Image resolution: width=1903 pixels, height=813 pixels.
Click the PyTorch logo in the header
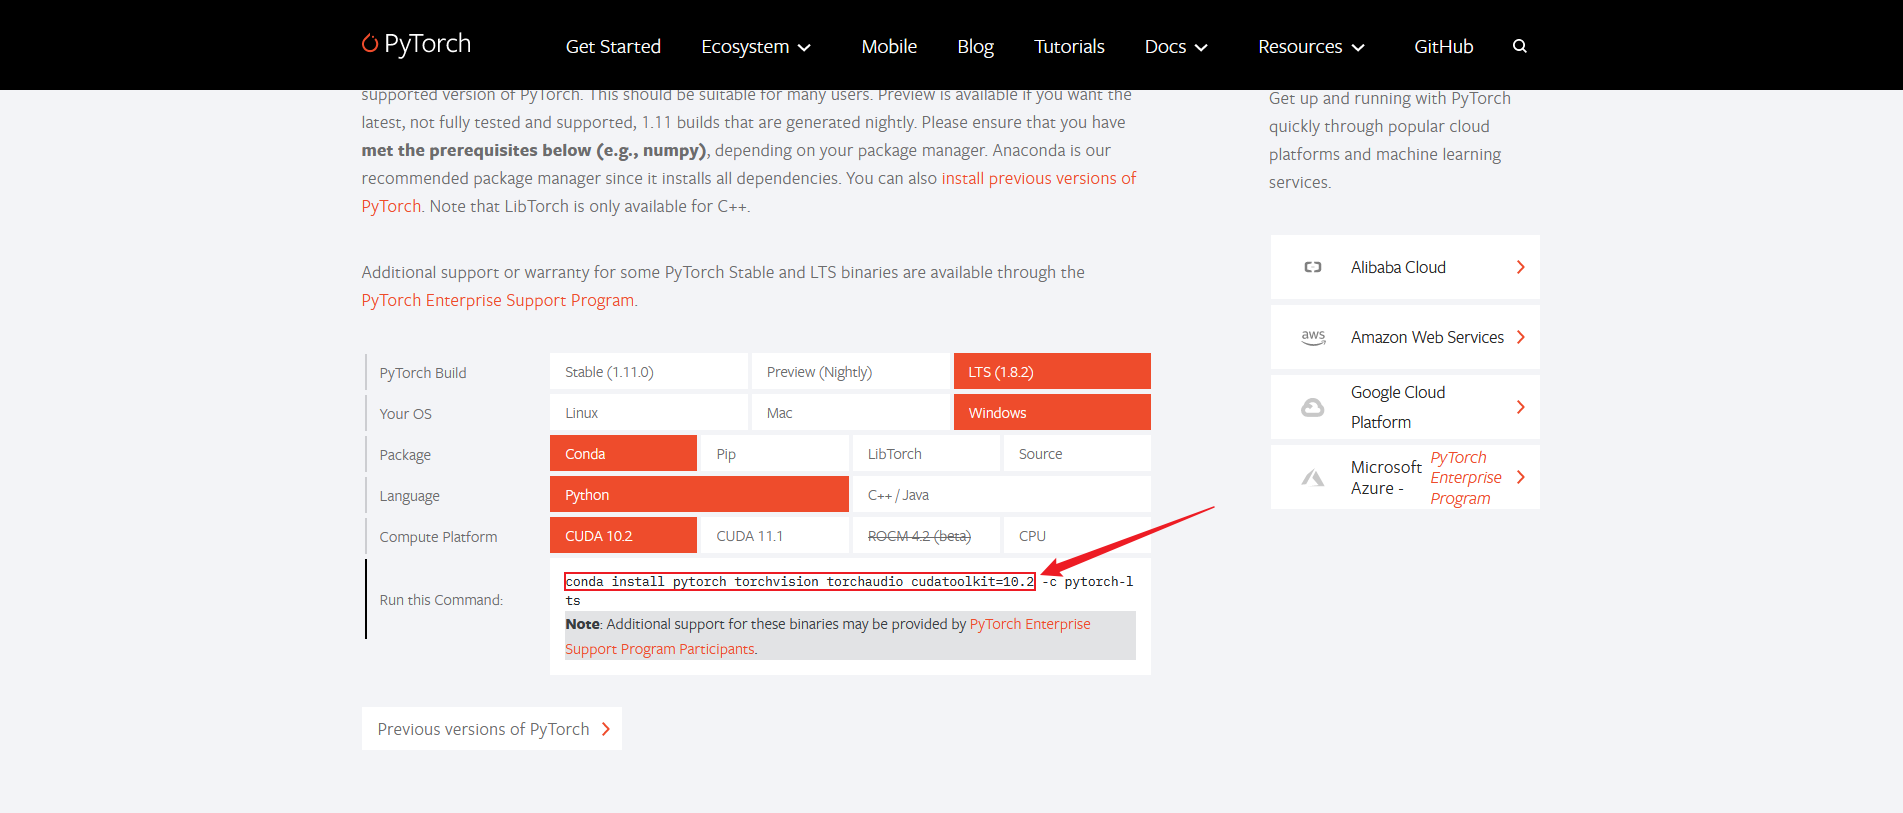[416, 44]
